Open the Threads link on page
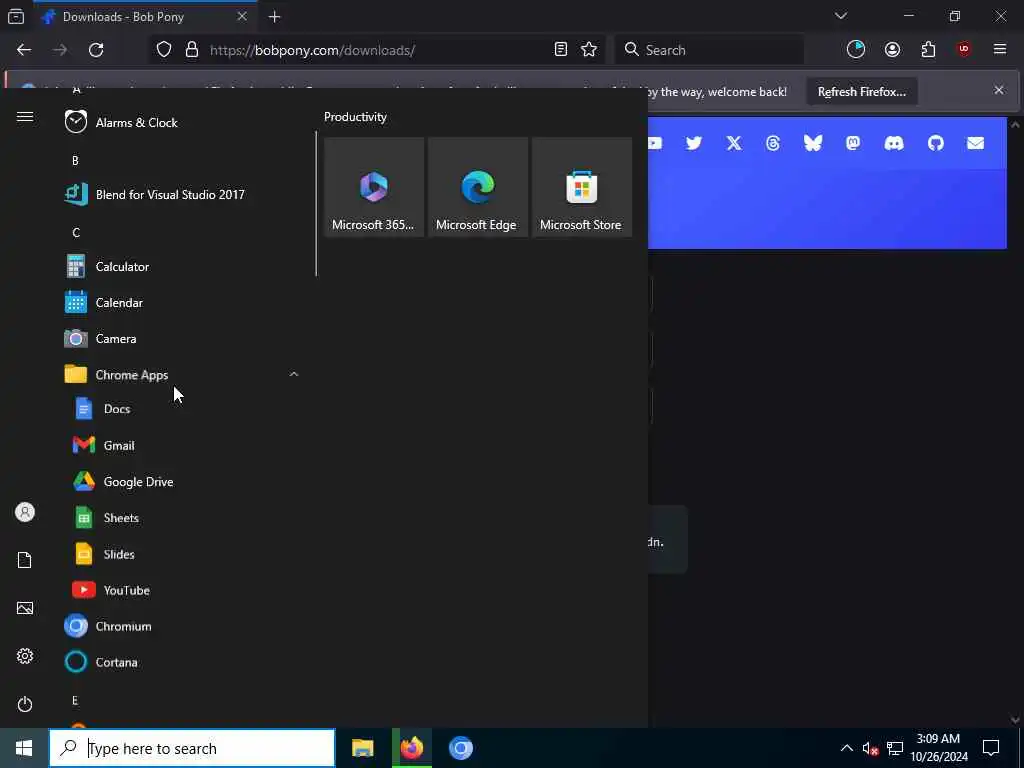This screenshot has width=1024, height=768. click(773, 143)
